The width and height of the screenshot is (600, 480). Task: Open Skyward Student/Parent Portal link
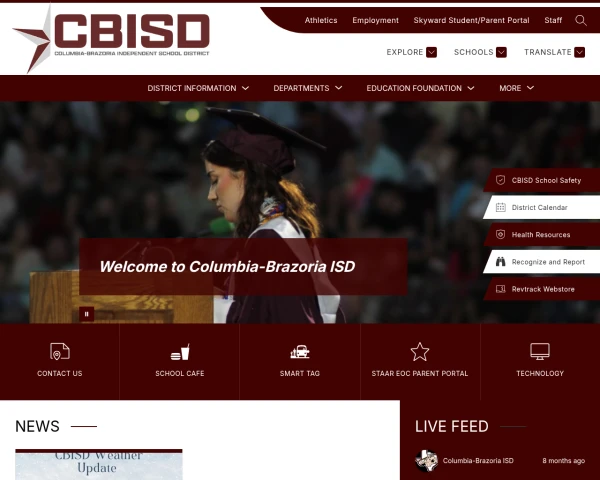471,20
